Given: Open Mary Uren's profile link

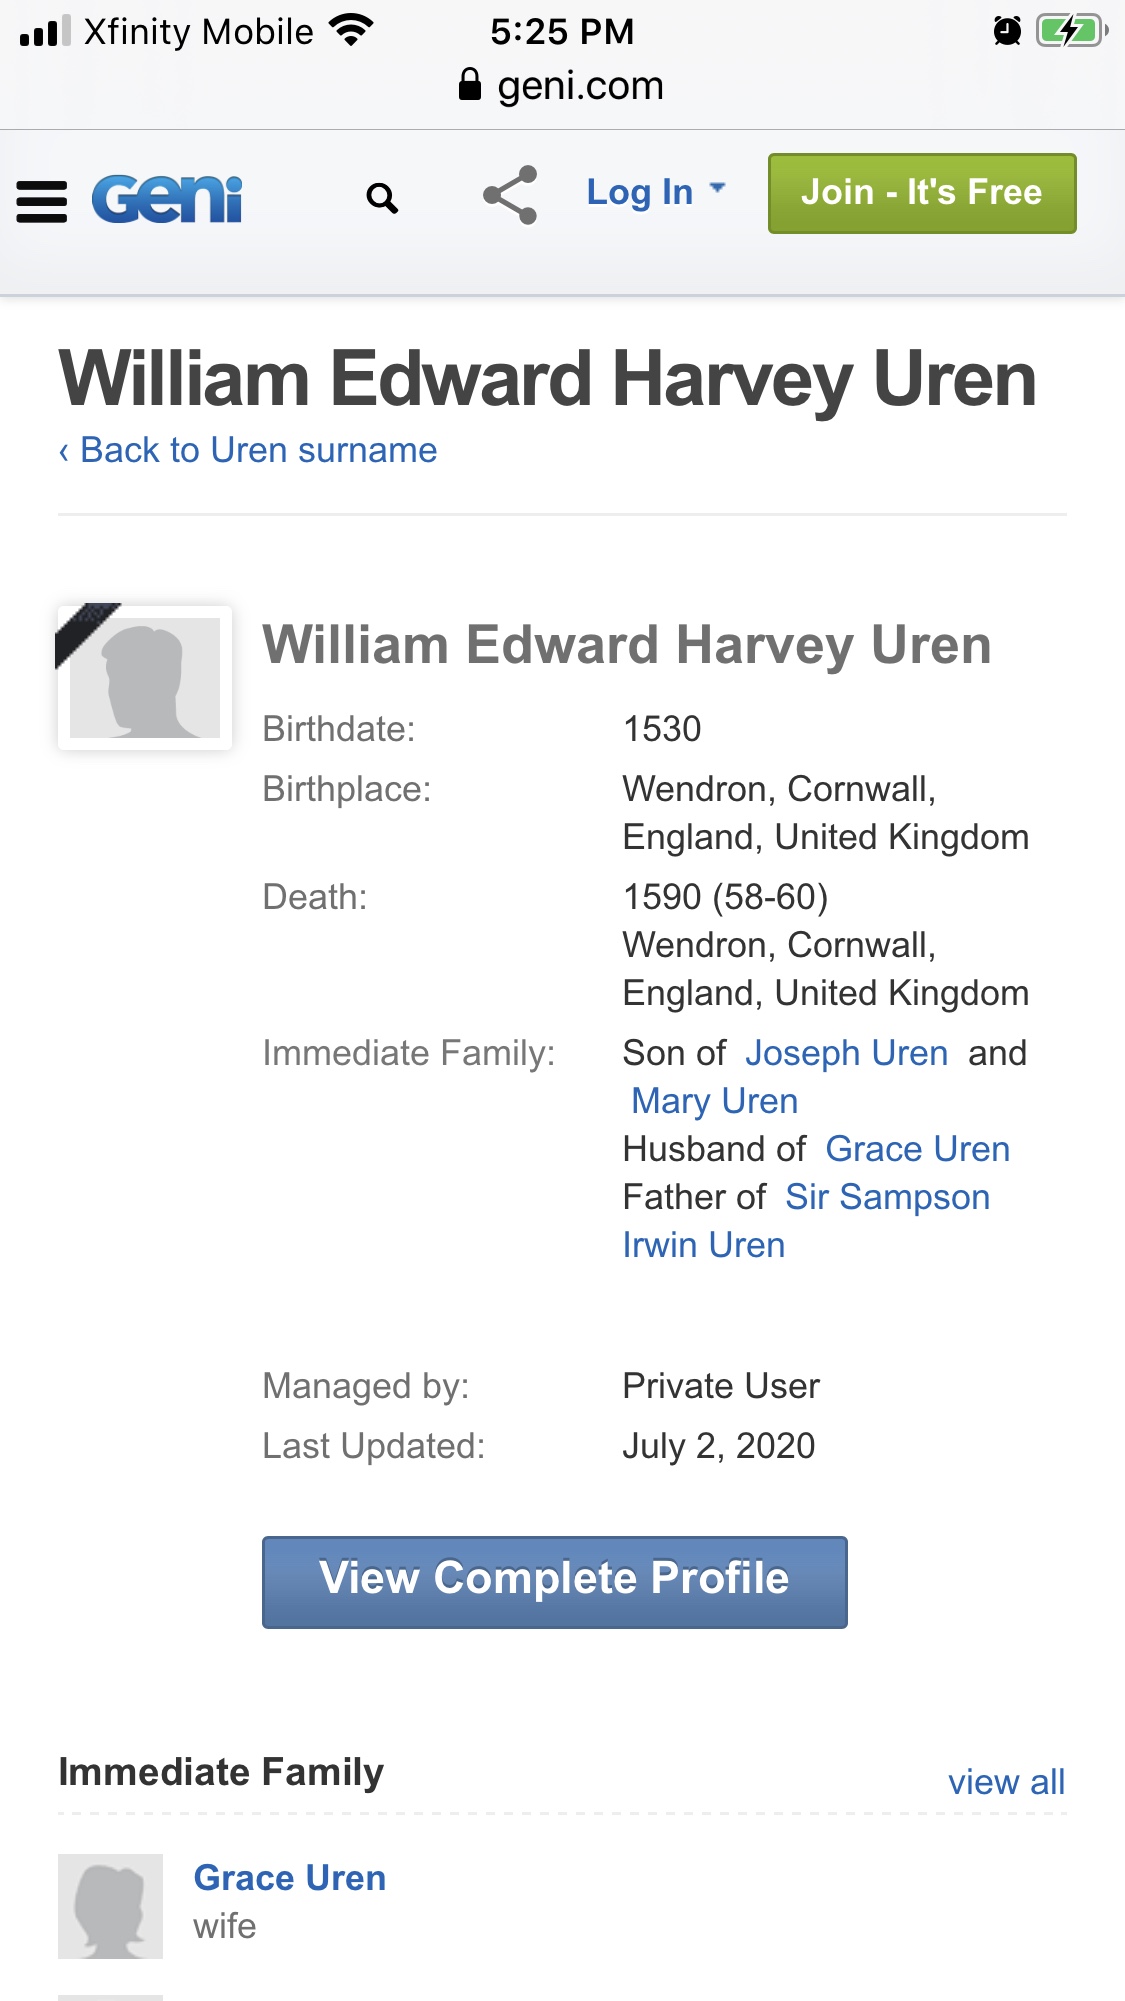Looking at the screenshot, I should [714, 1101].
